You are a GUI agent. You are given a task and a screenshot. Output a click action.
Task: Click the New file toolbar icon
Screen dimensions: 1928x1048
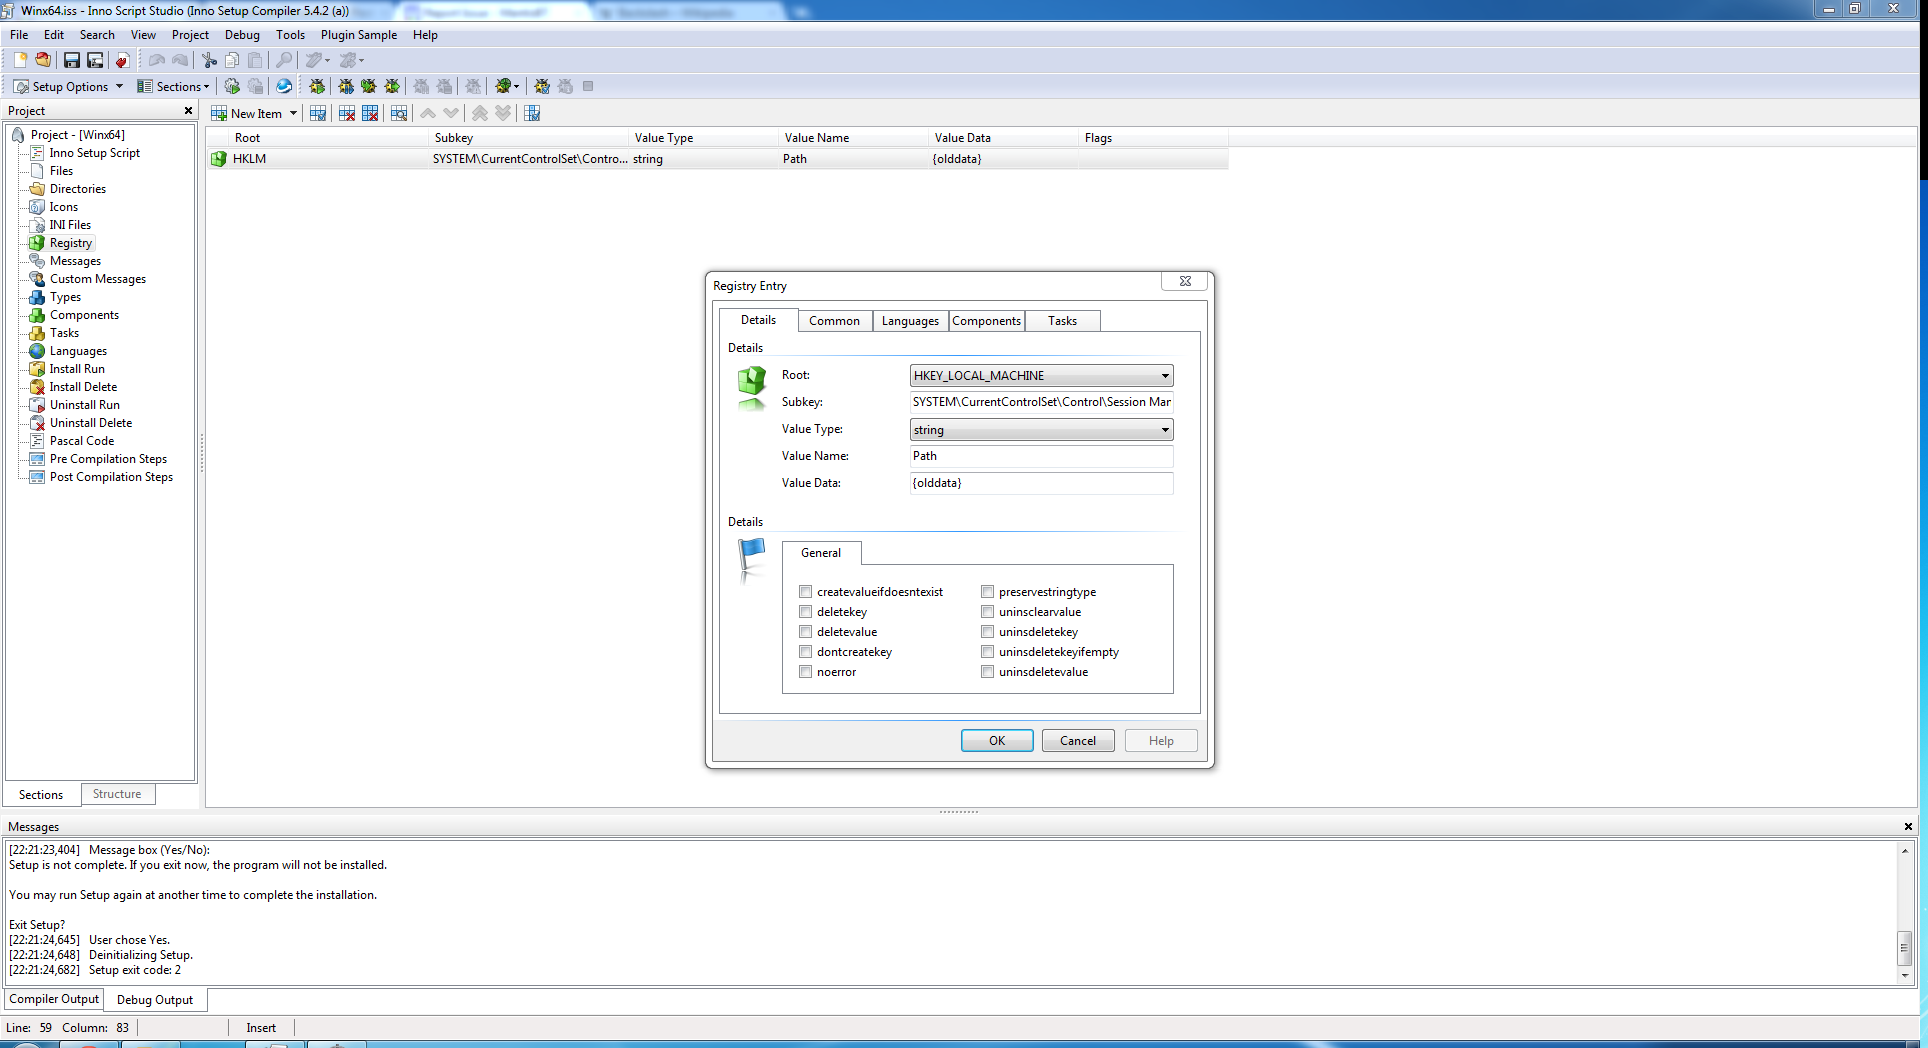(x=20, y=60)
